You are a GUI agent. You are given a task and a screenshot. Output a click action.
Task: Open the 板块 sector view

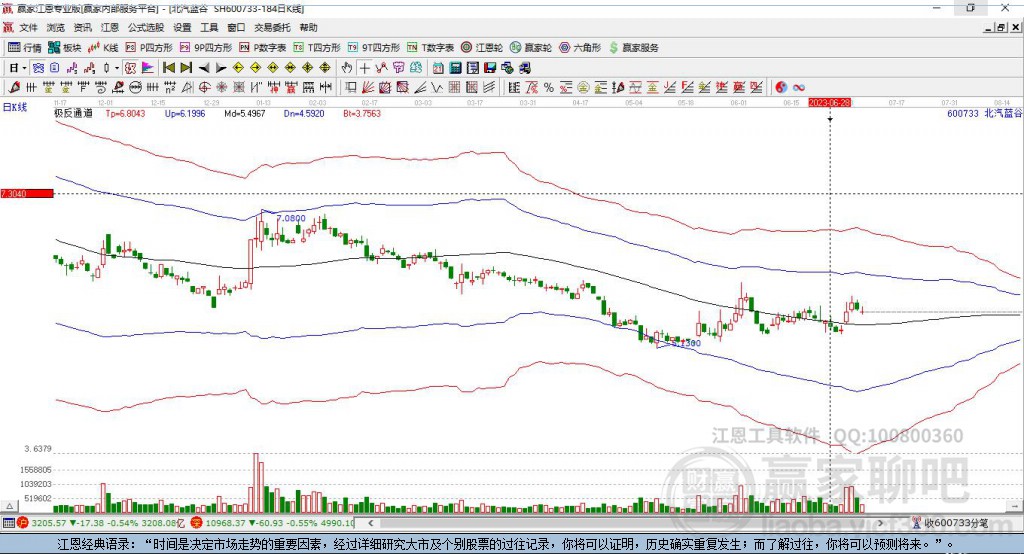click(x=65, y=48)
